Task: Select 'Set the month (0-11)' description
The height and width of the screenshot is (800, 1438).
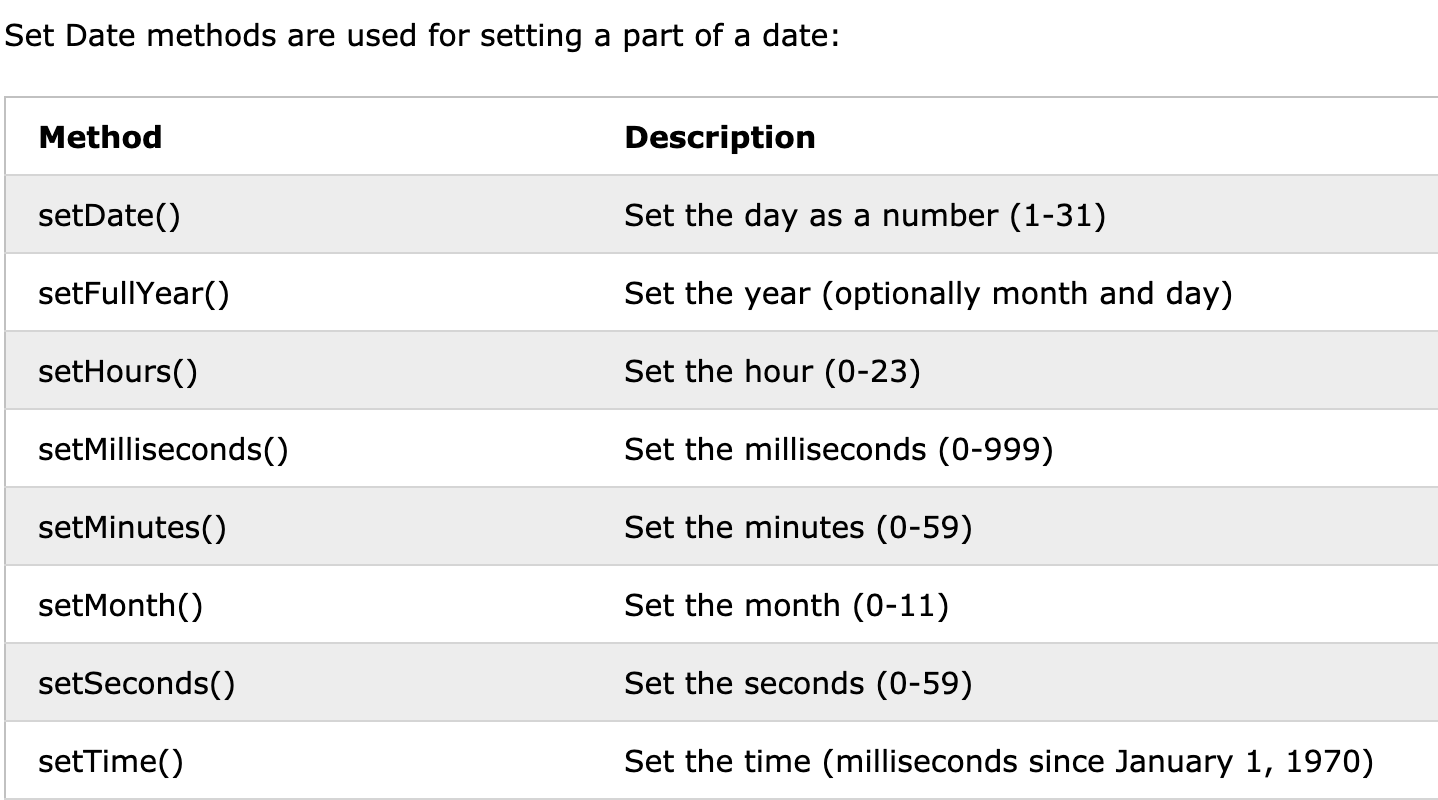Action: coord(786,605)
